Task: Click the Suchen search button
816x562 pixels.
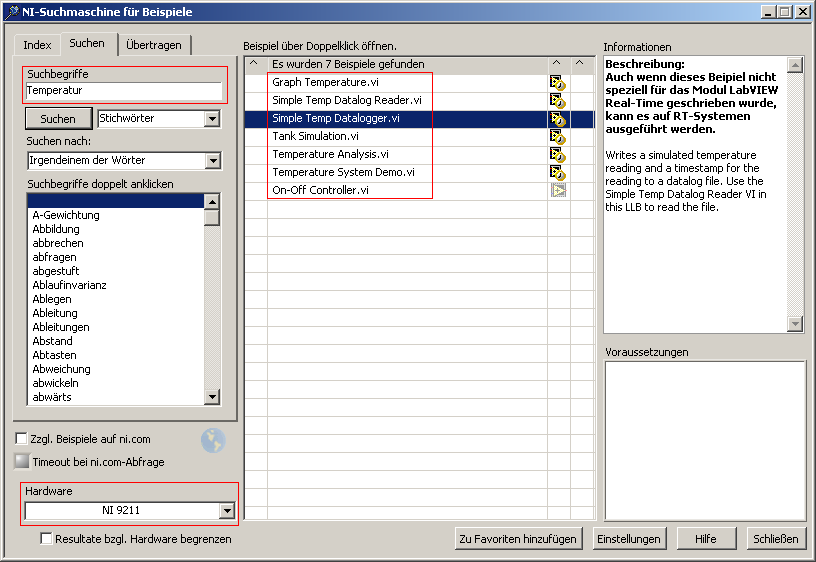Action: tap(58, 119)
